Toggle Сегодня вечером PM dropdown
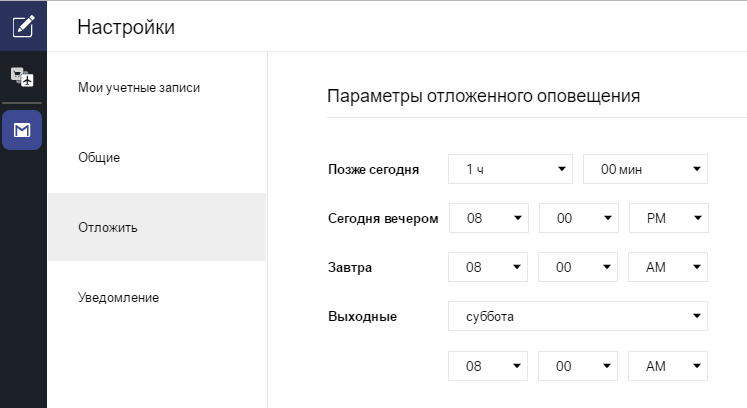 669,218
